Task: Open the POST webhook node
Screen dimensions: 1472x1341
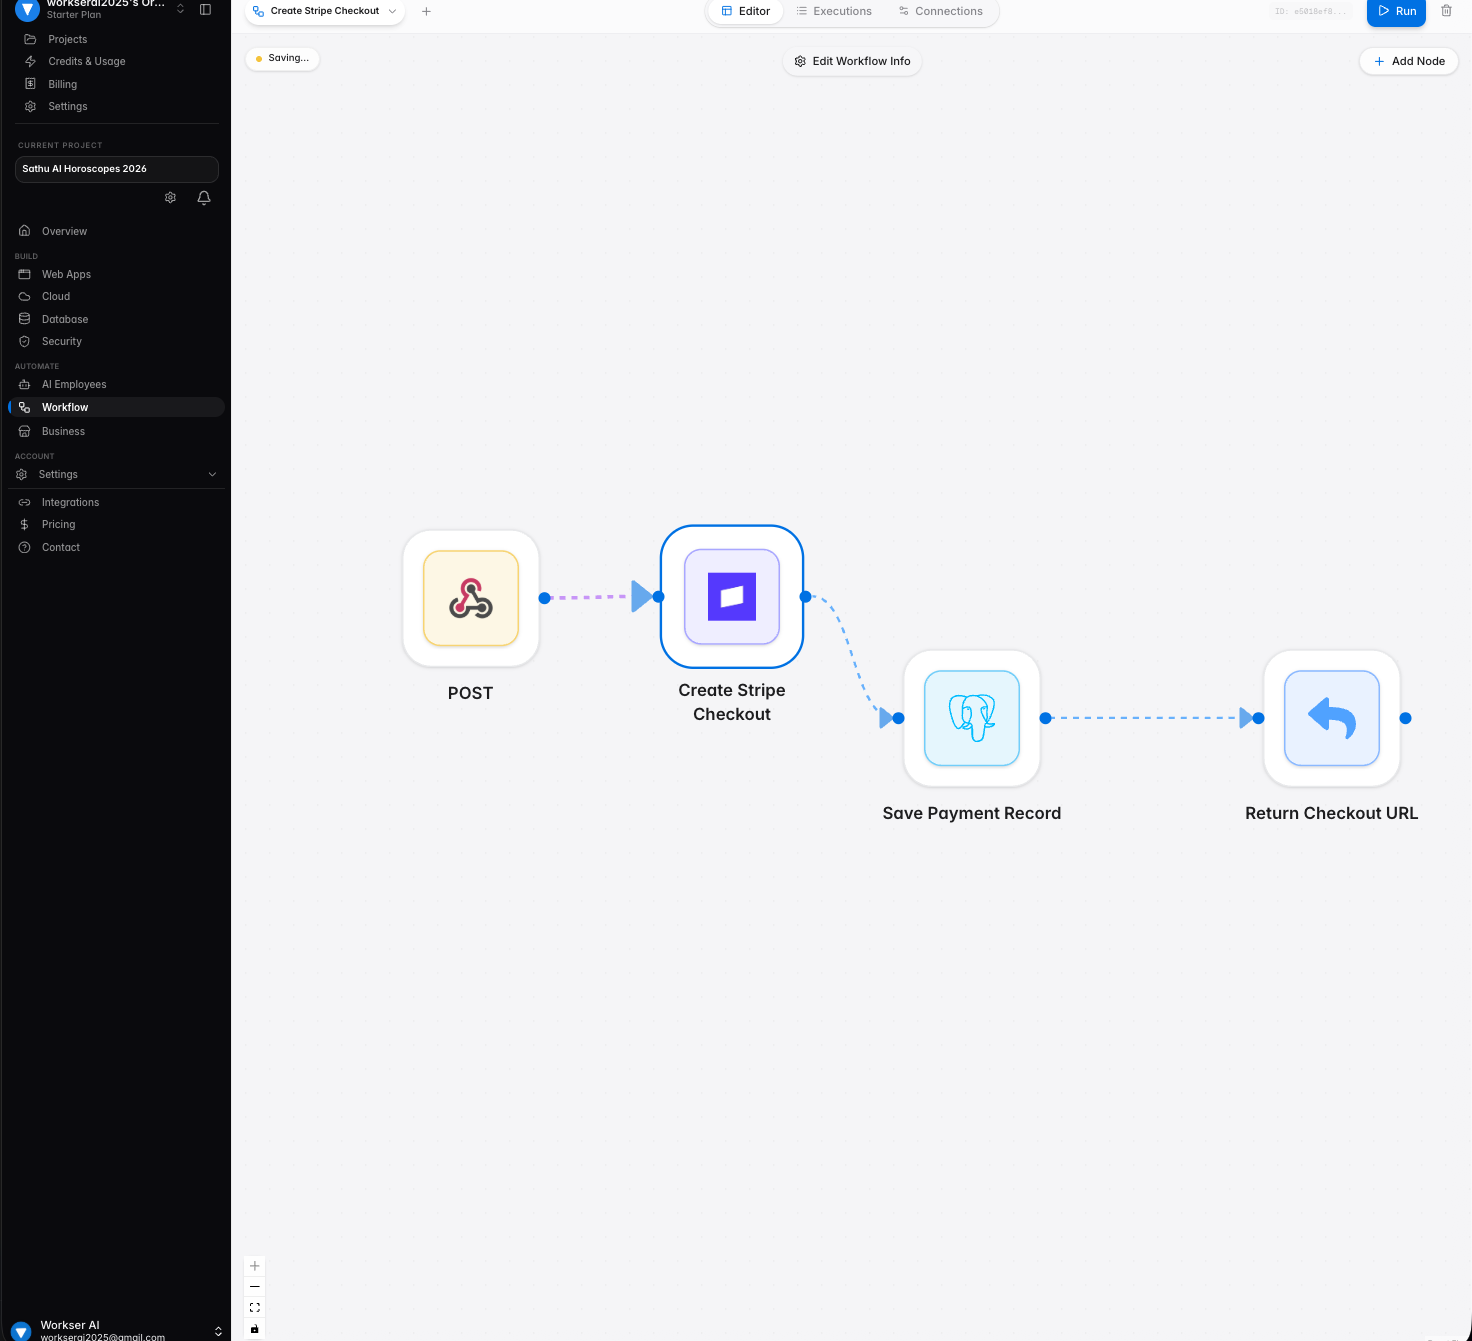Action: tap(471, 598)
